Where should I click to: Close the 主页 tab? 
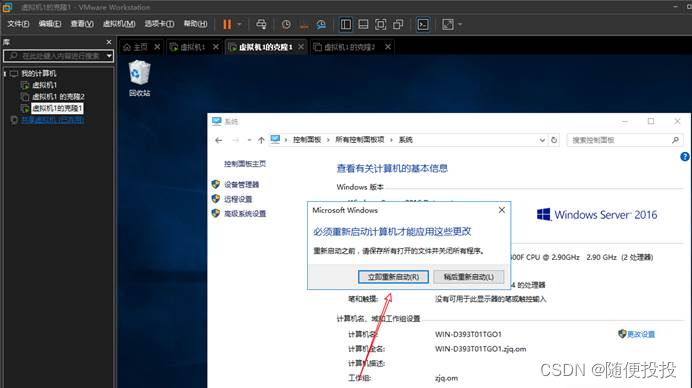[157, 47]
